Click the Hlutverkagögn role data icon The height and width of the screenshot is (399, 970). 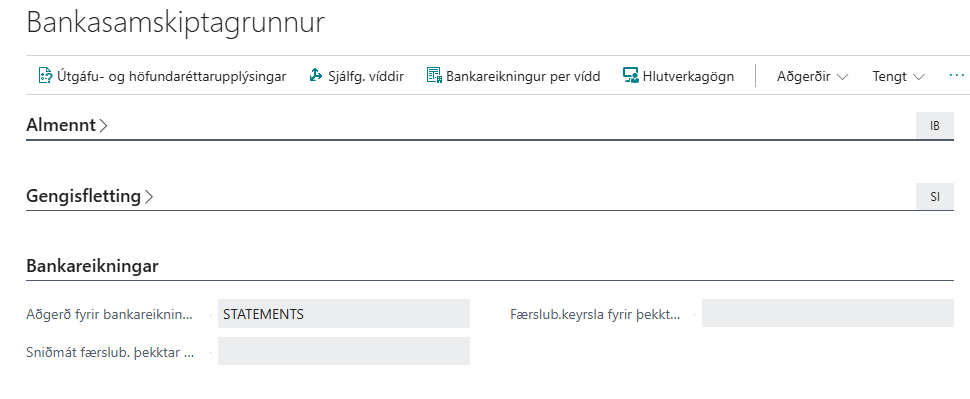630,75
